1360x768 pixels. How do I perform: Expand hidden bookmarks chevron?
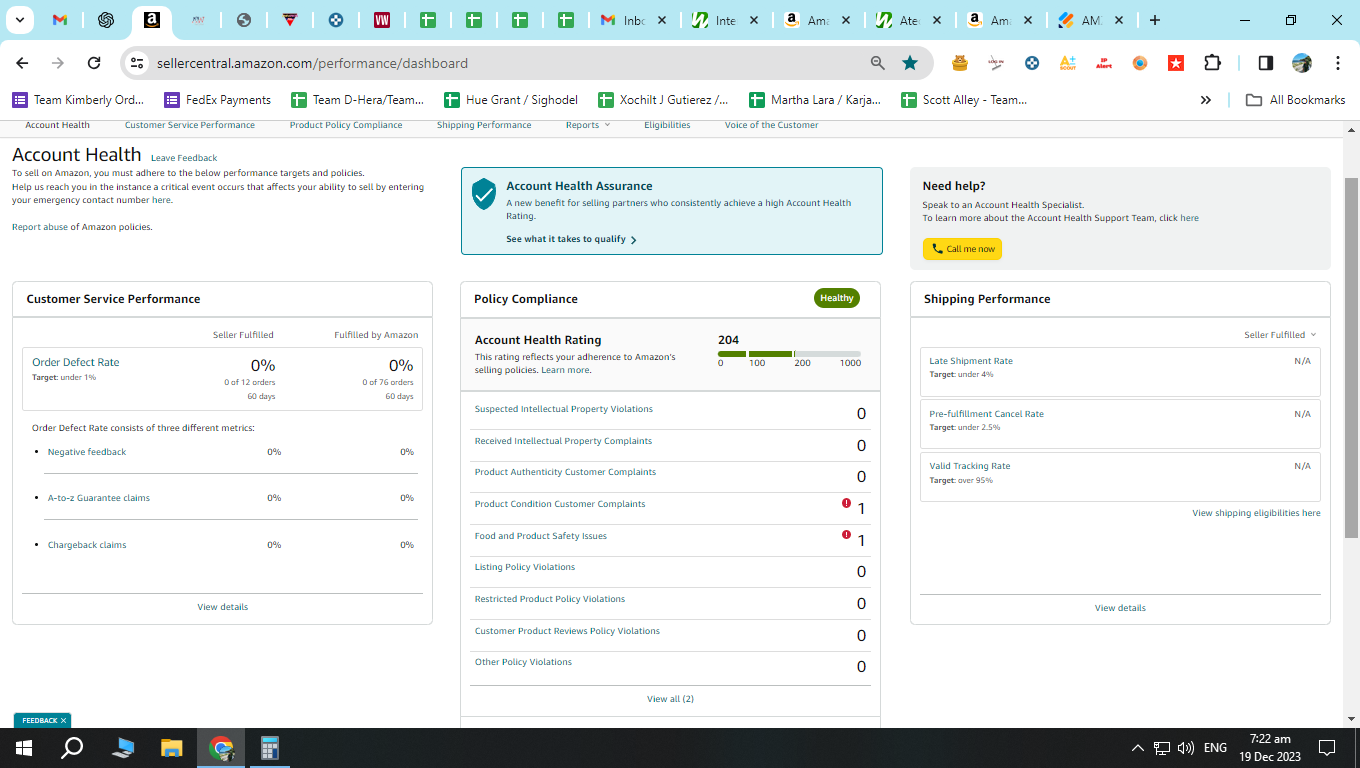tap(1206, 100)
